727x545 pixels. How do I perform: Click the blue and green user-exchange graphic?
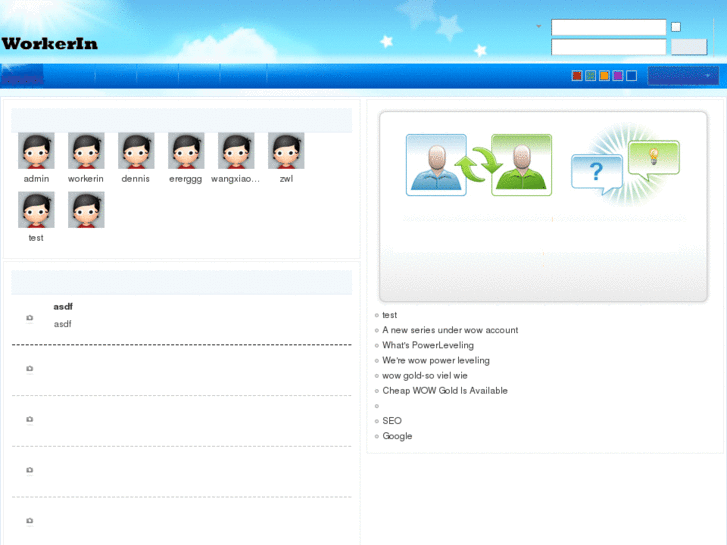[x=478, y=165]
